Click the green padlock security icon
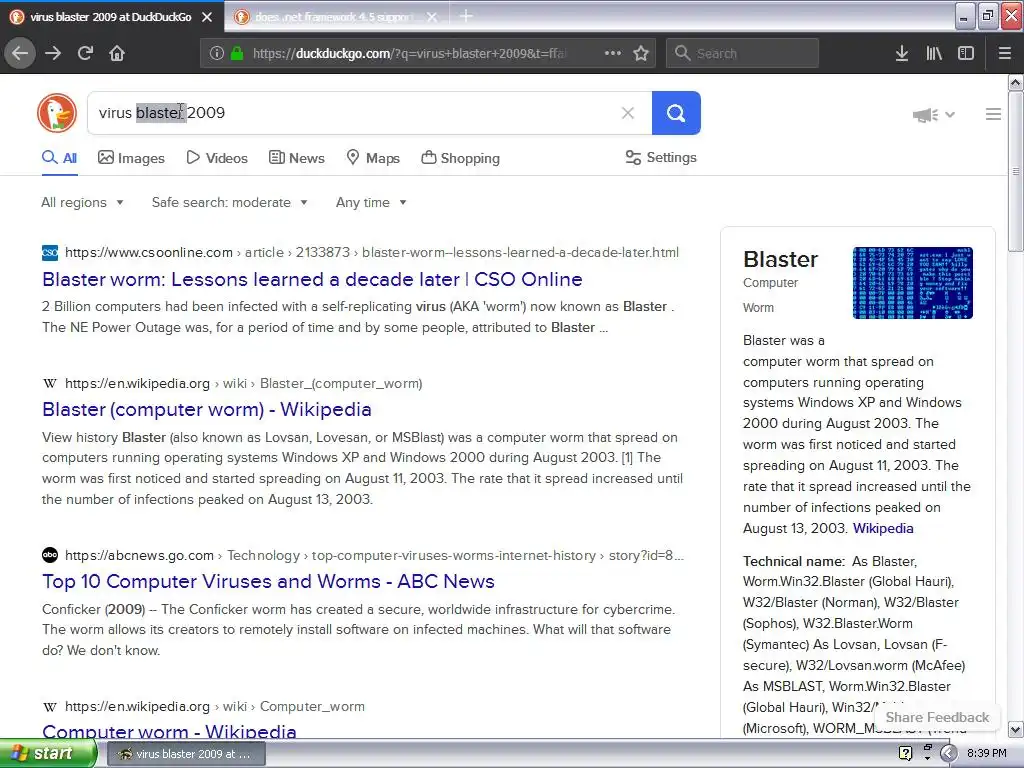The width and height of the screenshot is (1024, 768). click(x=237, y=53)
